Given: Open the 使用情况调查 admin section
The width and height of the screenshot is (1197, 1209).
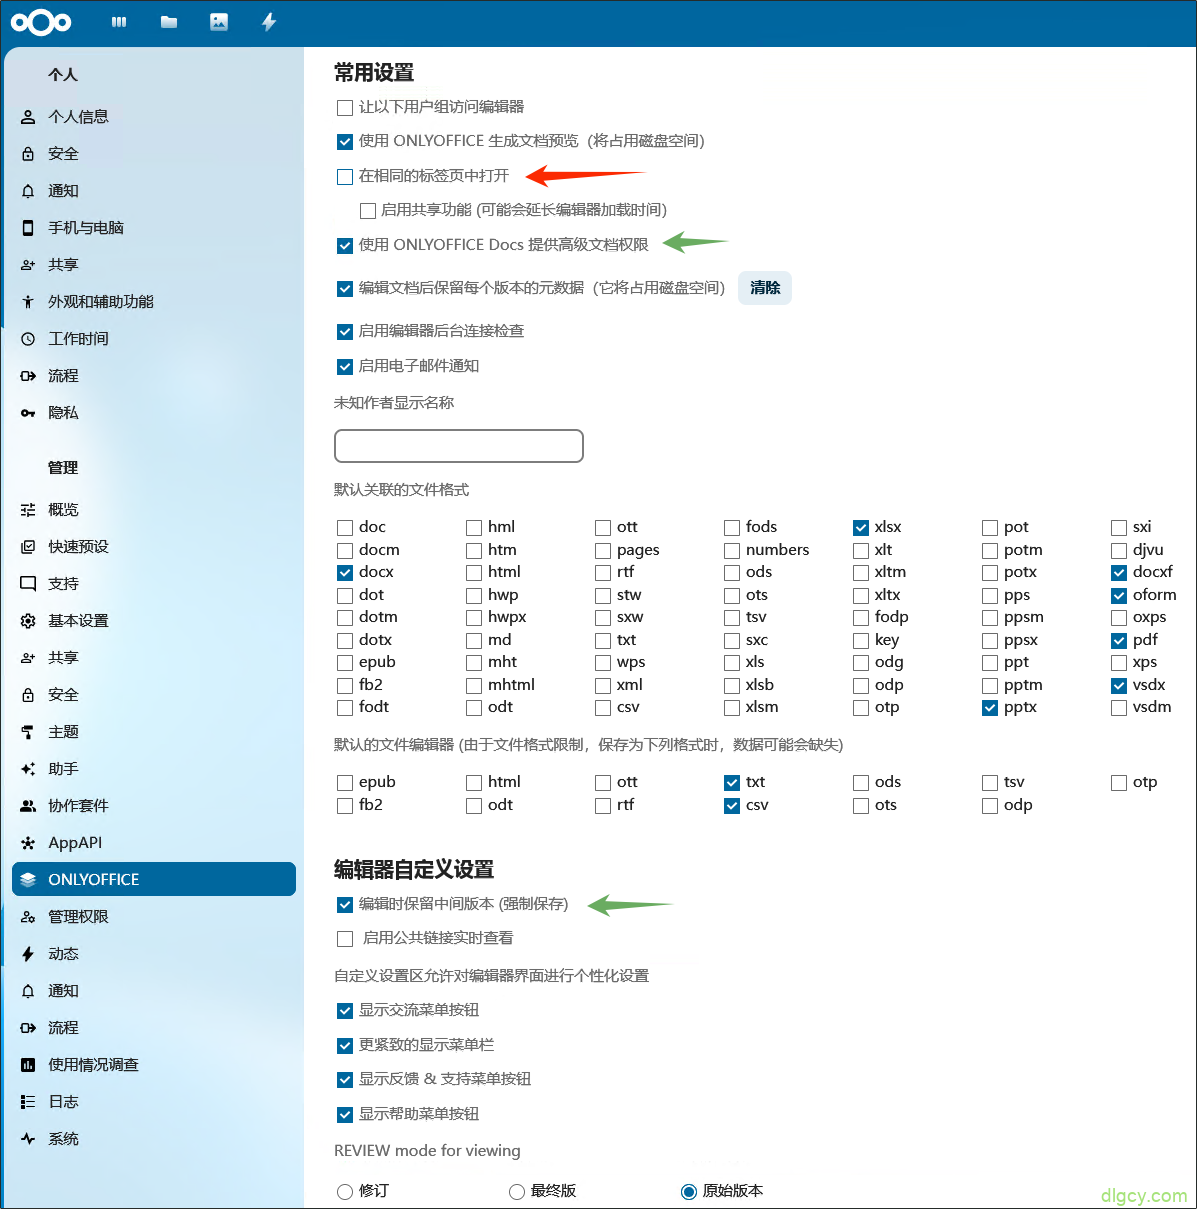Looking at the screenshot, I should (x=154, y=1065).
